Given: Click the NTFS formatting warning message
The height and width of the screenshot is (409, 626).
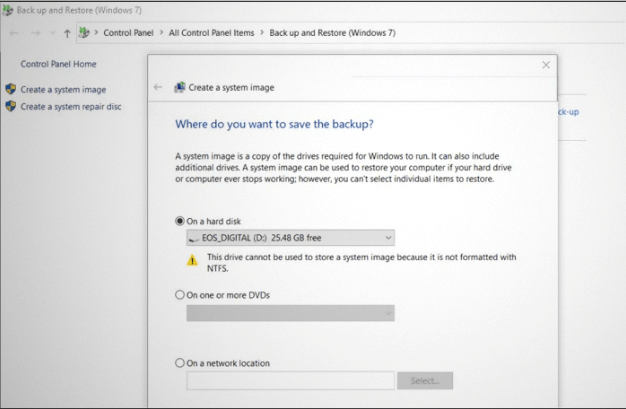Looking at the screenshot, I should pyautogui.click(x=361, y=262).
